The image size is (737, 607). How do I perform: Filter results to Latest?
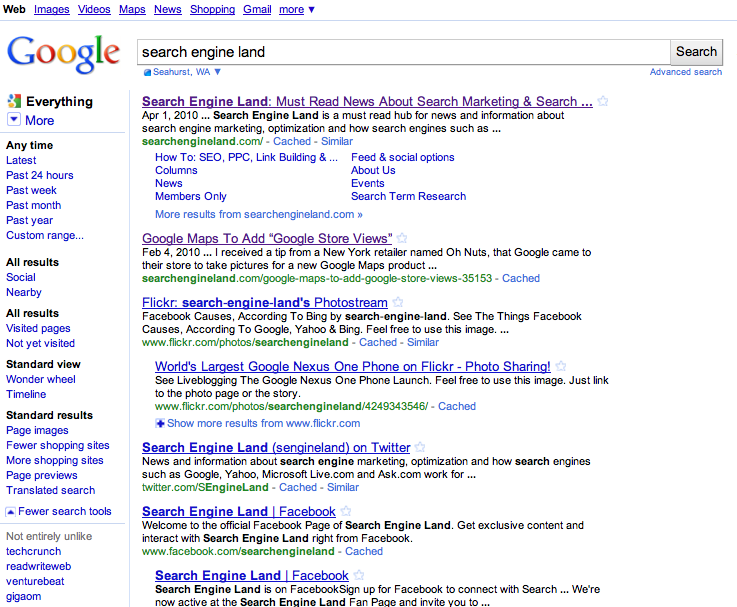coord(21,160)
